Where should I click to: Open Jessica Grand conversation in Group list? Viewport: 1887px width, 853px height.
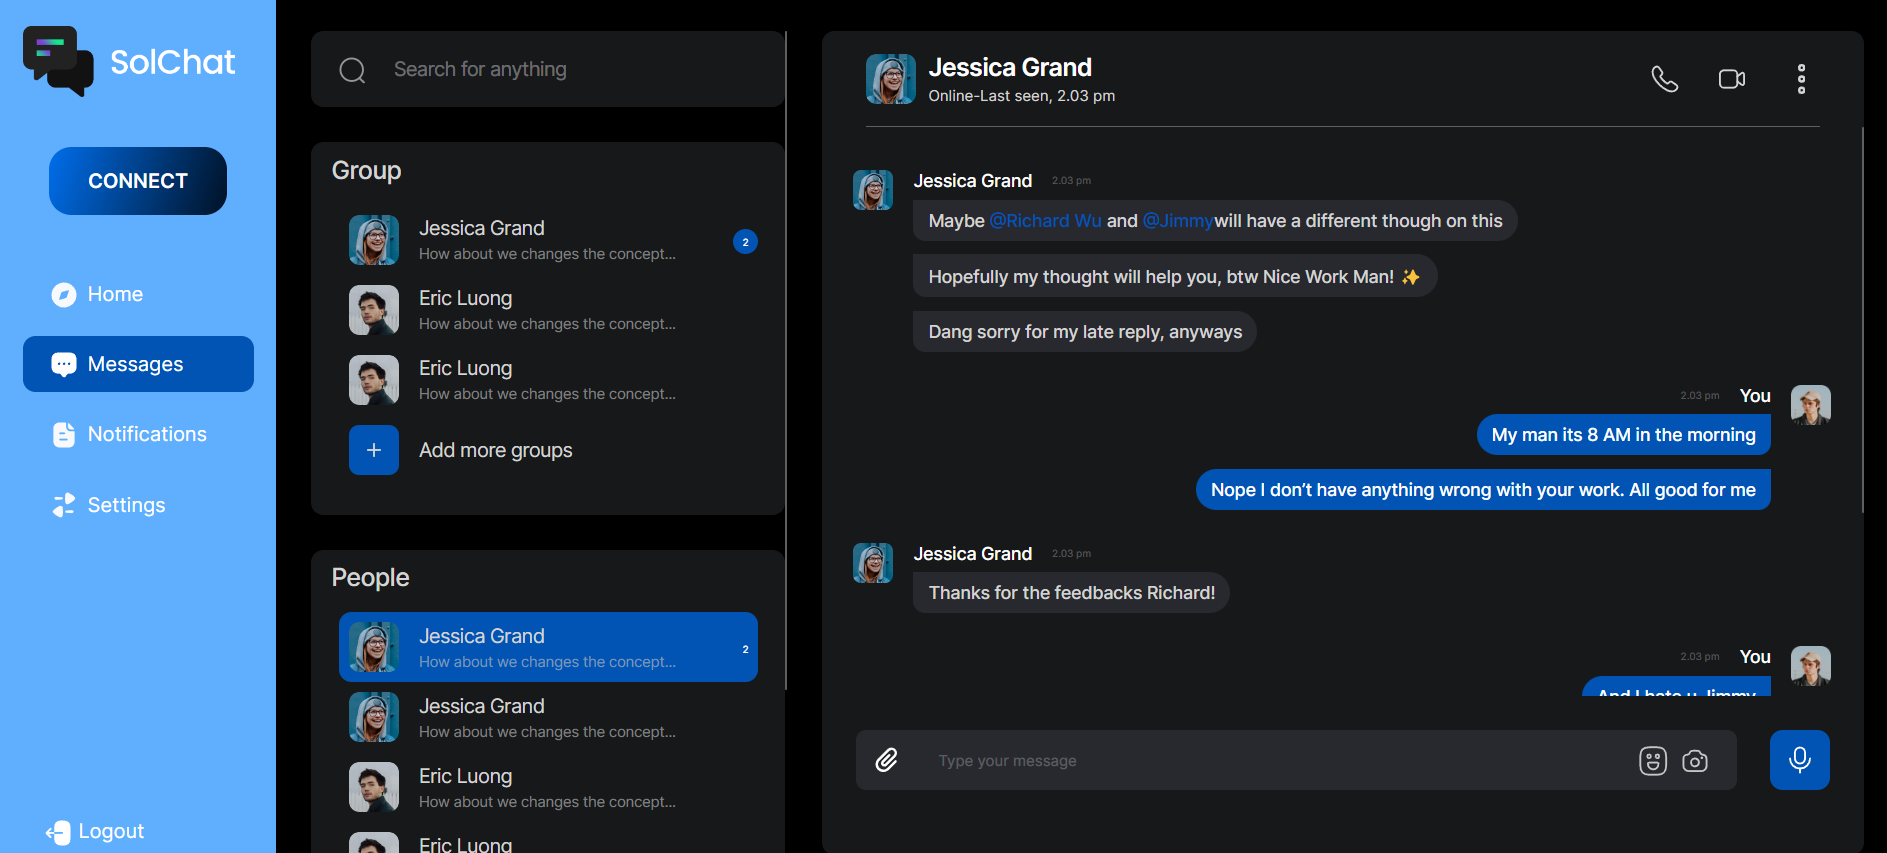pyautogui.click(x=548, y=240)
